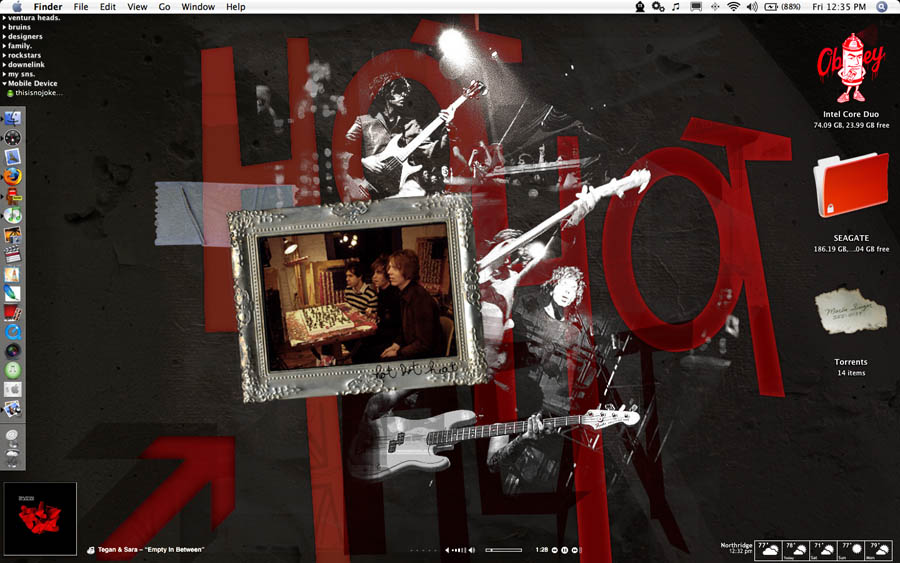Open the Window menu
The width and height of the screenshot is (900, 563).
[198, 7]
